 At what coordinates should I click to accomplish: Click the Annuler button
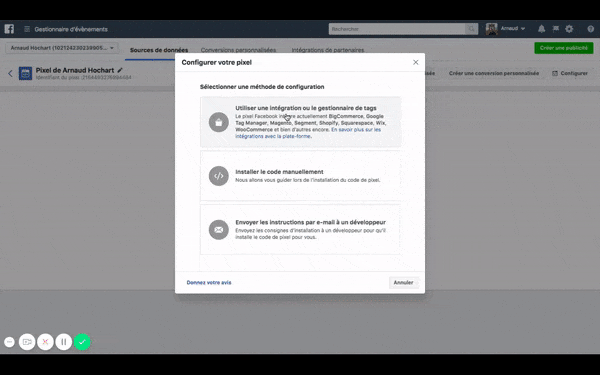[x=403, y=282]
